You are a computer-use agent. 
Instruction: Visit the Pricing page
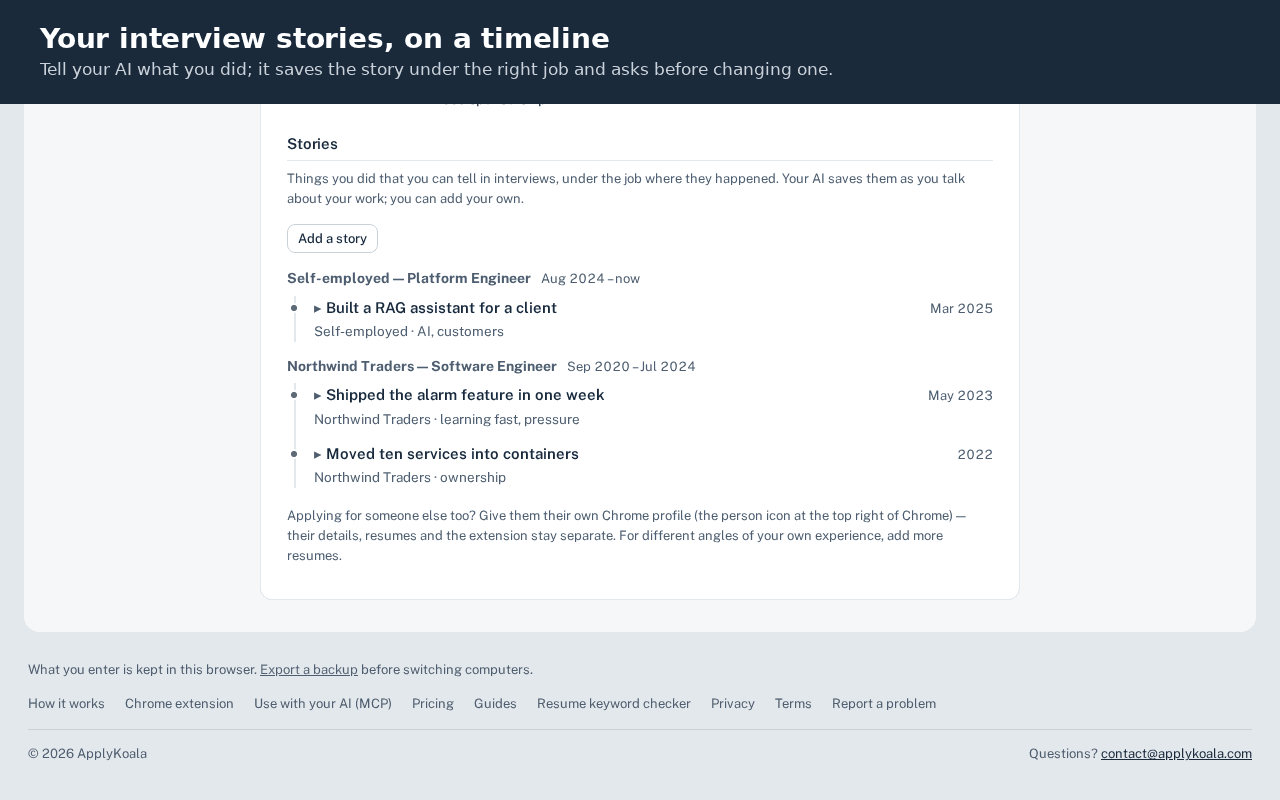tap(433, 704)
